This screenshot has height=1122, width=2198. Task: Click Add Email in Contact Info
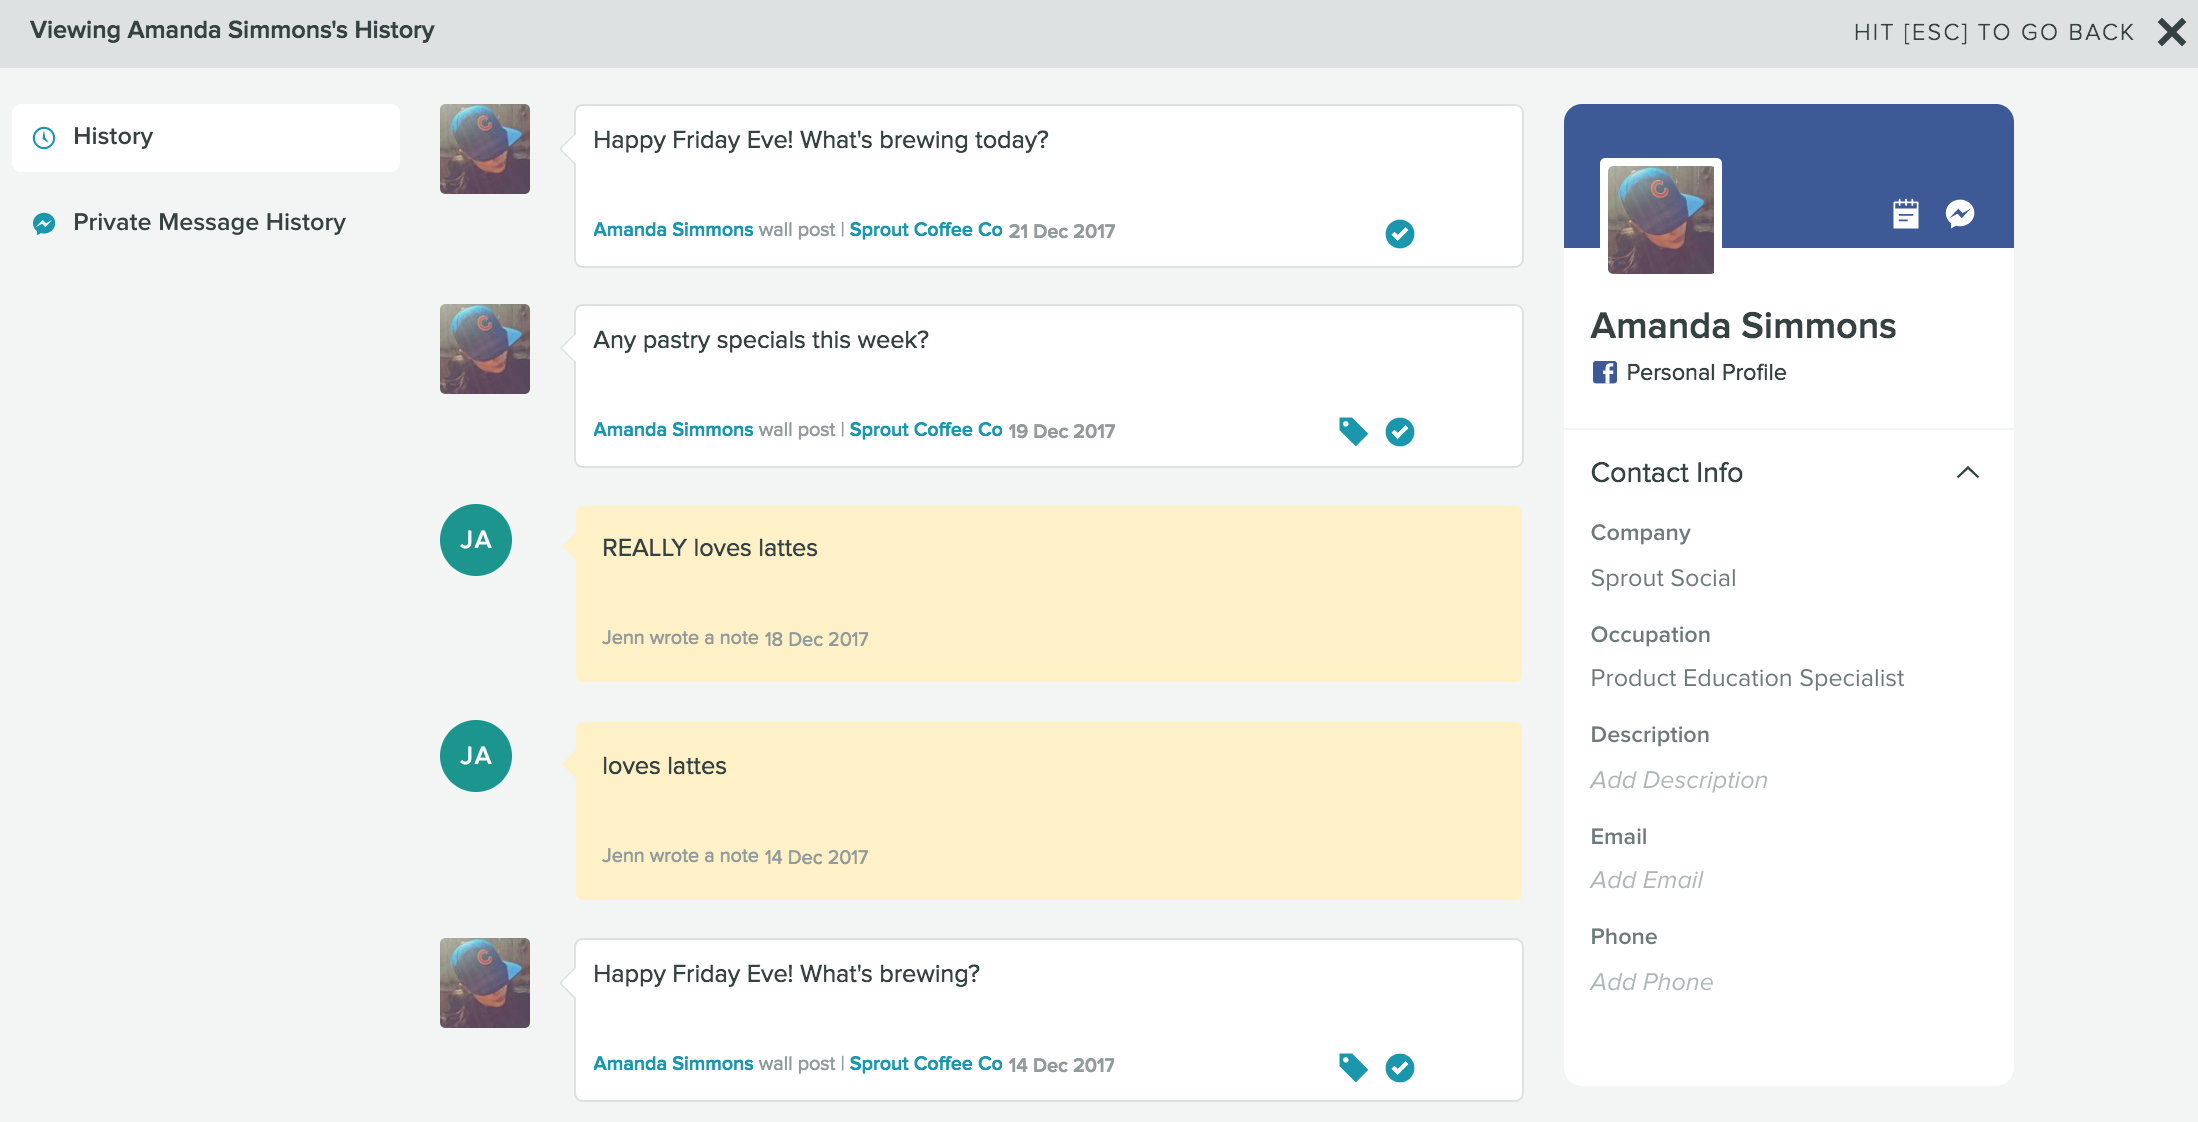[x=1646, y=879]
